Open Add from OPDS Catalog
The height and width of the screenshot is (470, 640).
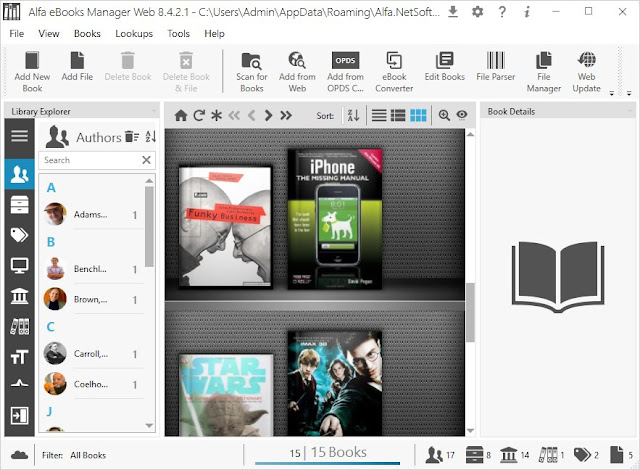345,72
